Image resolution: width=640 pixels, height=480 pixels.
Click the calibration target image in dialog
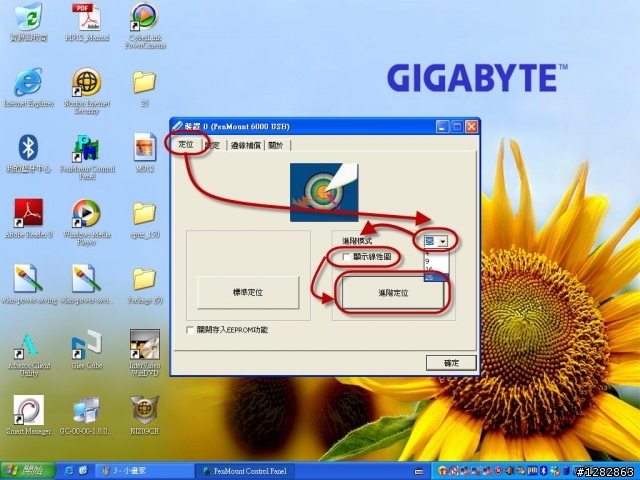324,192
